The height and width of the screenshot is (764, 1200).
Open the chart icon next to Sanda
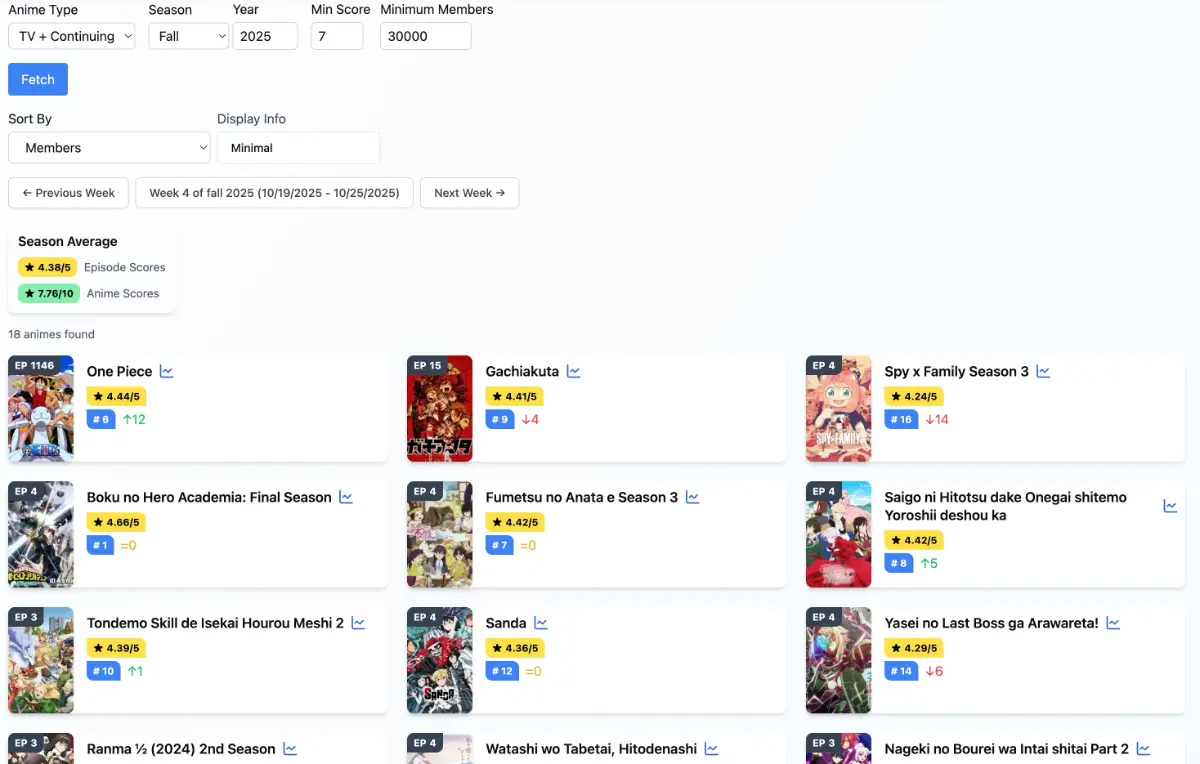pos(540,623)
